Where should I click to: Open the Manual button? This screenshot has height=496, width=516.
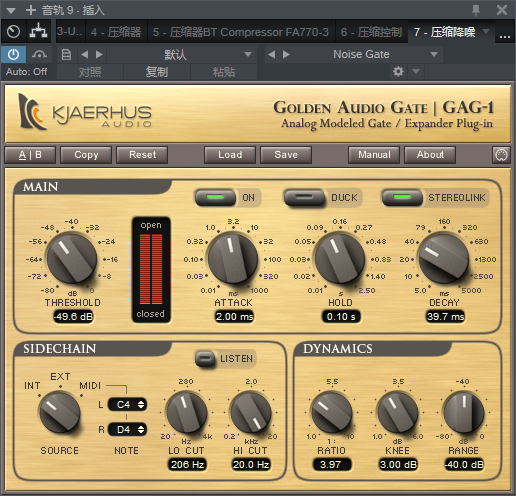(374, 155)
